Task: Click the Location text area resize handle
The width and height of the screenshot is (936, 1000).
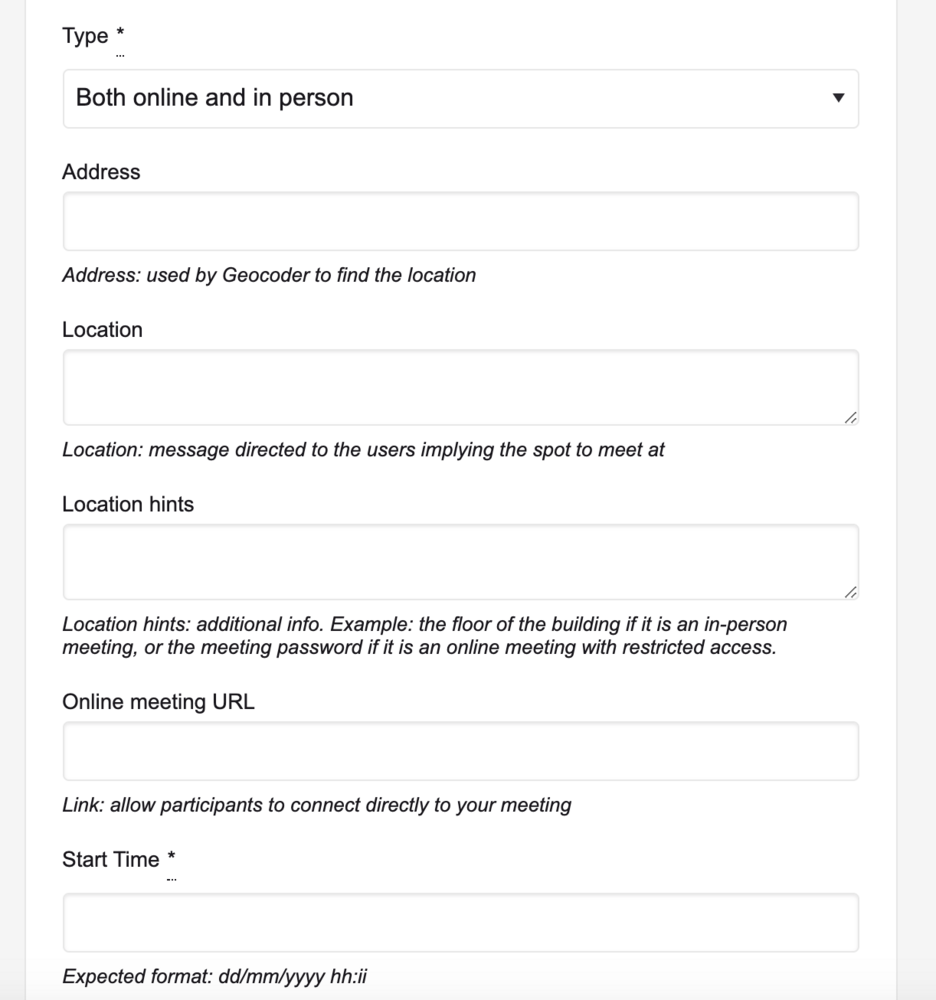Action: tap(849, 417)
